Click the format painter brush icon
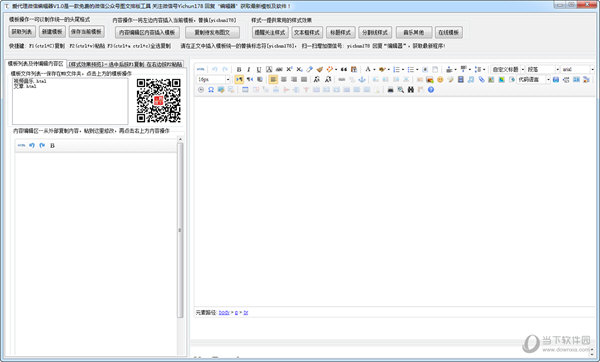Image resolution: width=600 pixels, height=362 pixels. (320, 69)
